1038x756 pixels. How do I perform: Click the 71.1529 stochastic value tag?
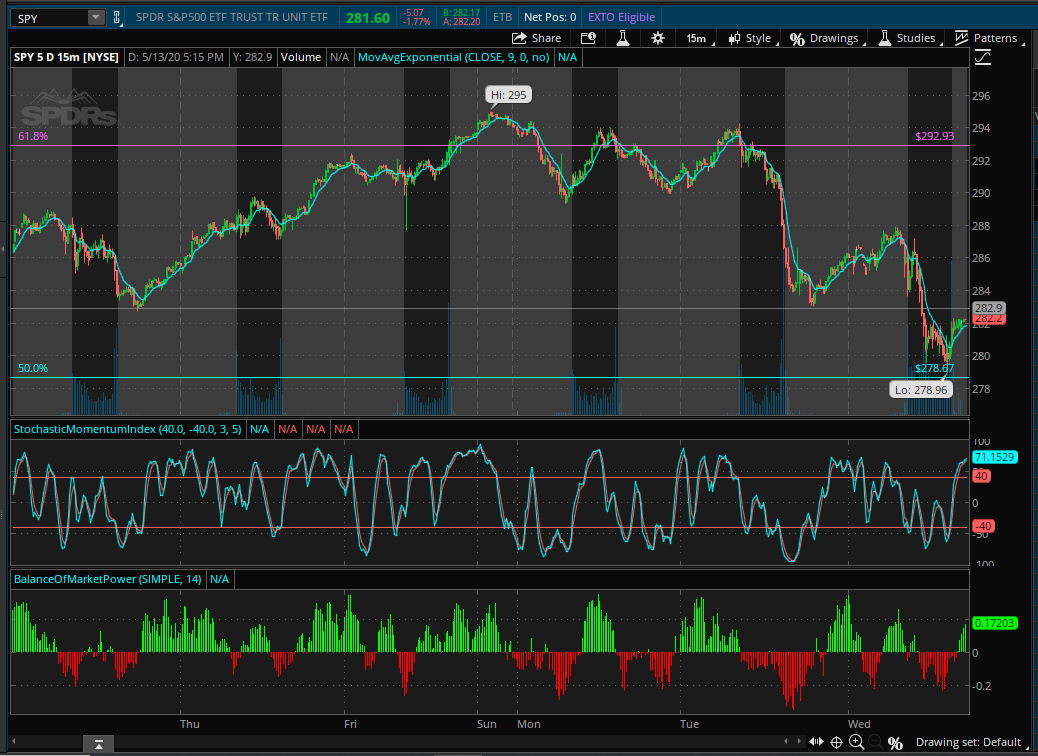pyautogui.click(x=995, y=457)
